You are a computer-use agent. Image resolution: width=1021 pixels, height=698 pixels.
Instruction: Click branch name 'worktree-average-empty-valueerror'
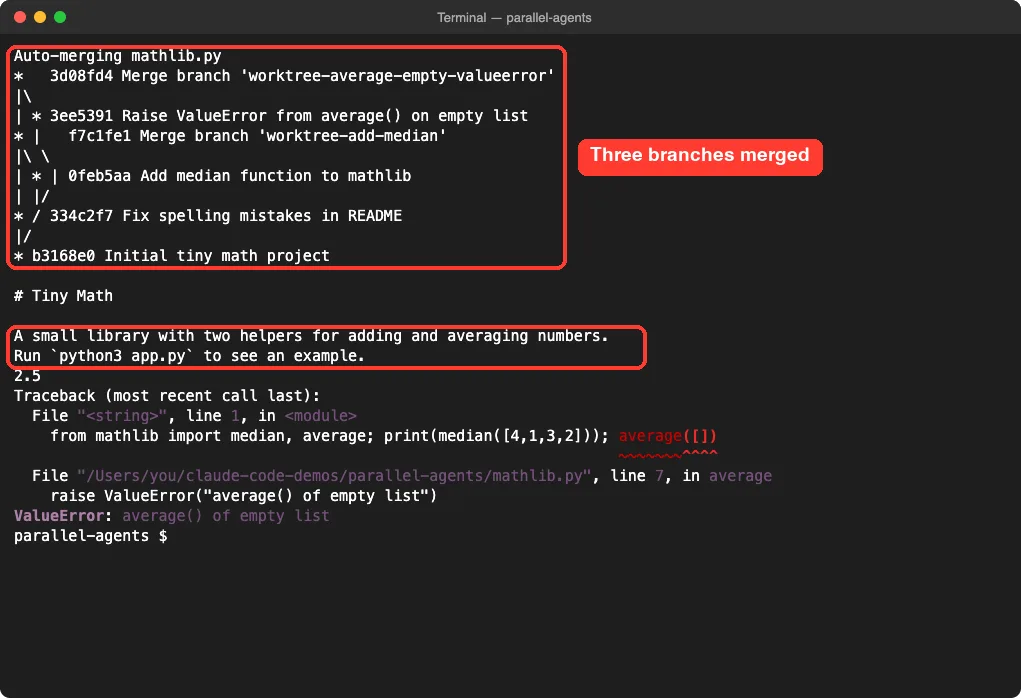pos(397,76)
